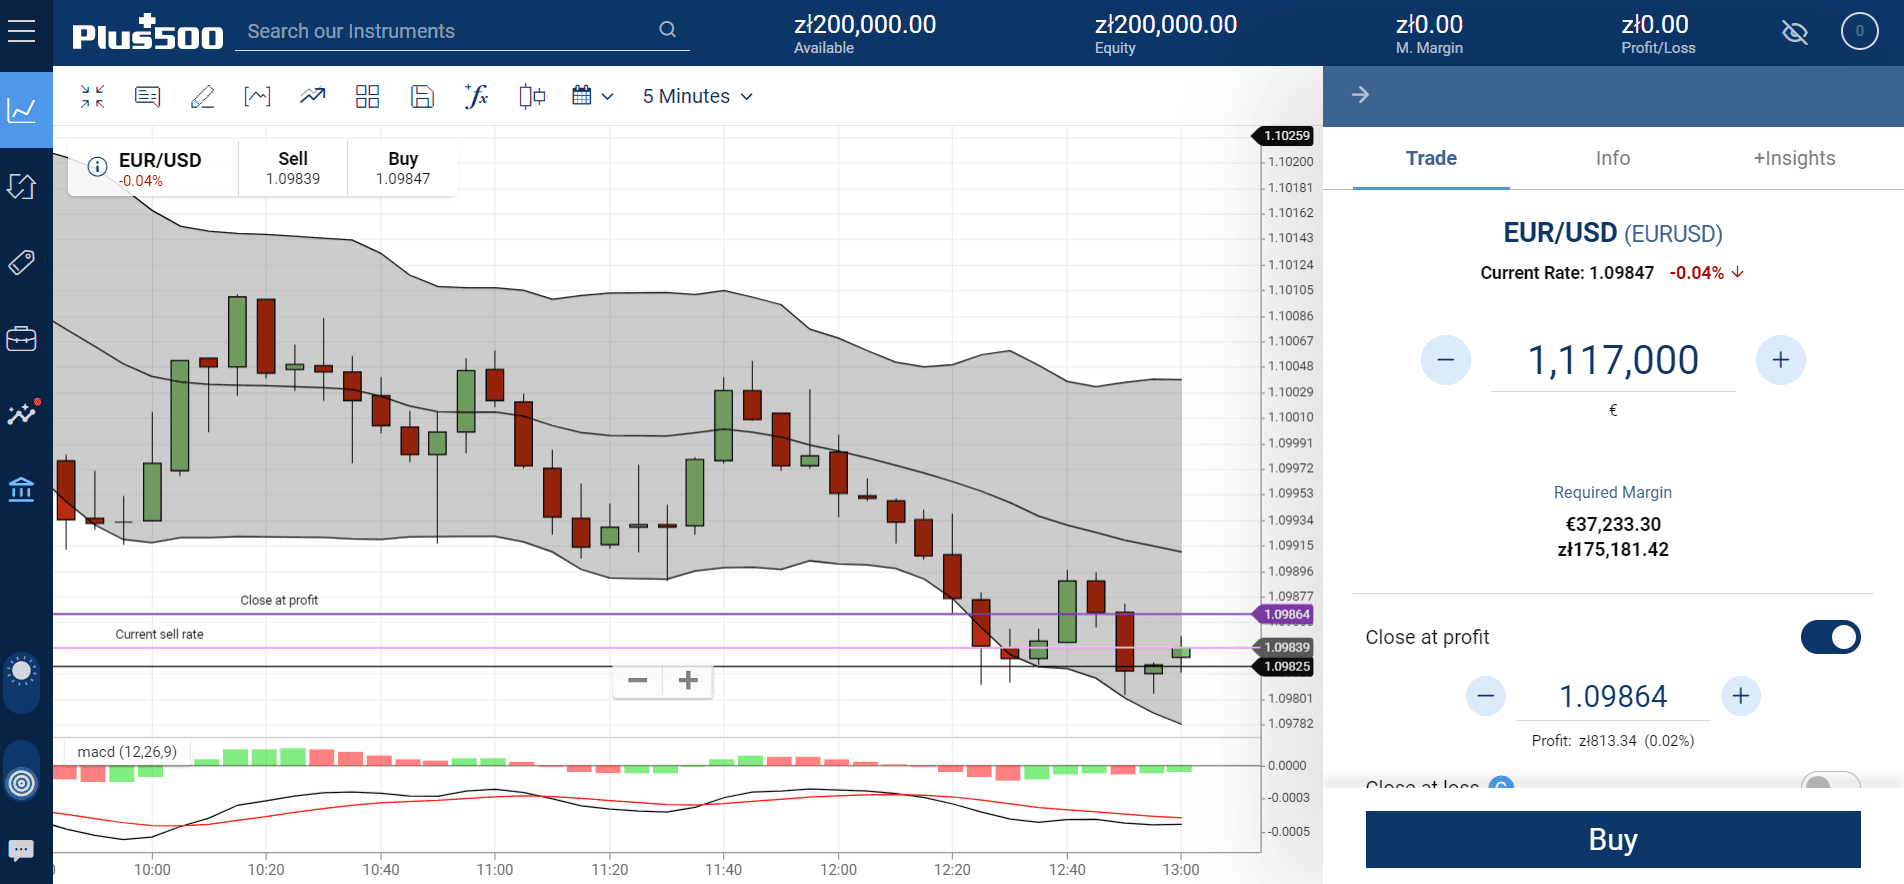Open the multi-chart grid layout icon
Viewport: 1904px width, 884px height.
pyautogui.click(x=367, y=96)
